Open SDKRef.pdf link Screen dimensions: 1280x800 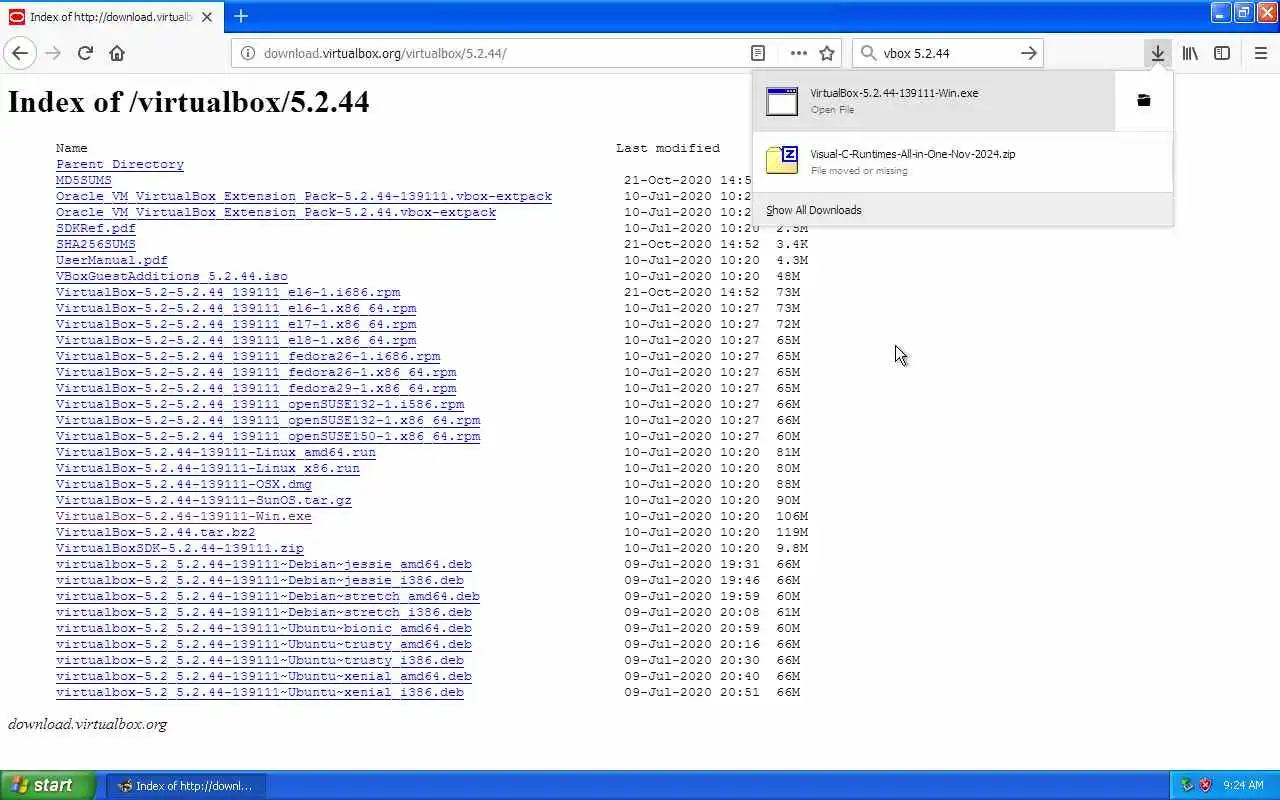point(96,228)
